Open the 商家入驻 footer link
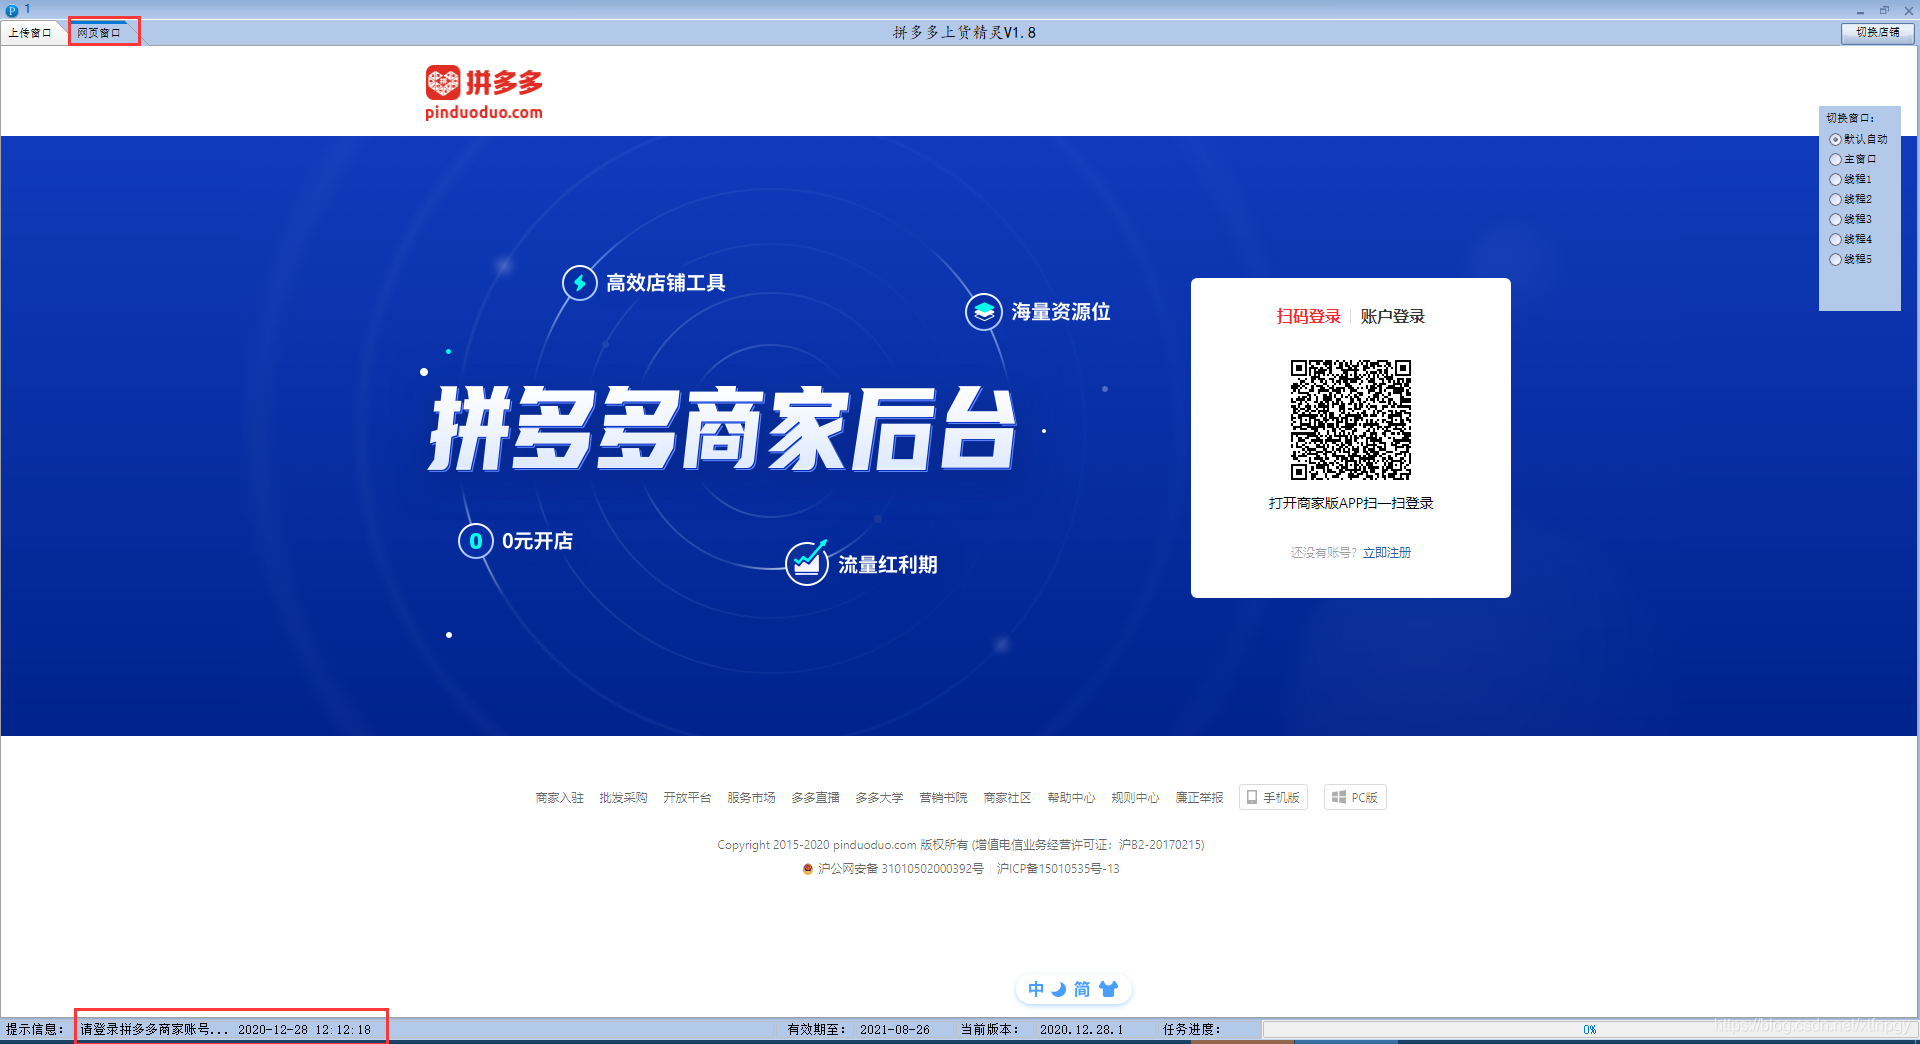1920x1044 pixels. click(559, 798)
